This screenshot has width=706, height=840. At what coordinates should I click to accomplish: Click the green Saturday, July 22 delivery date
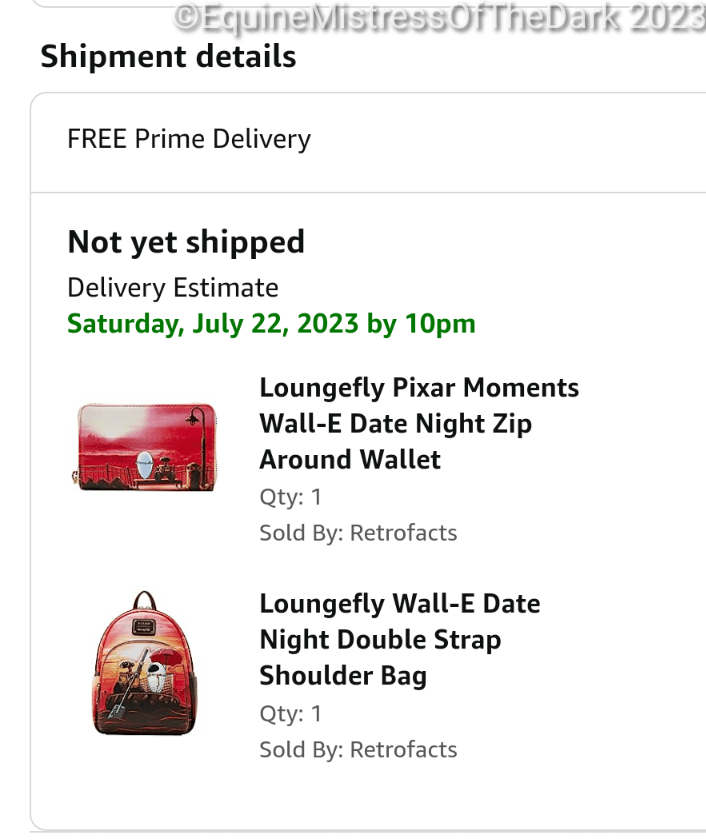coord(271,324)
